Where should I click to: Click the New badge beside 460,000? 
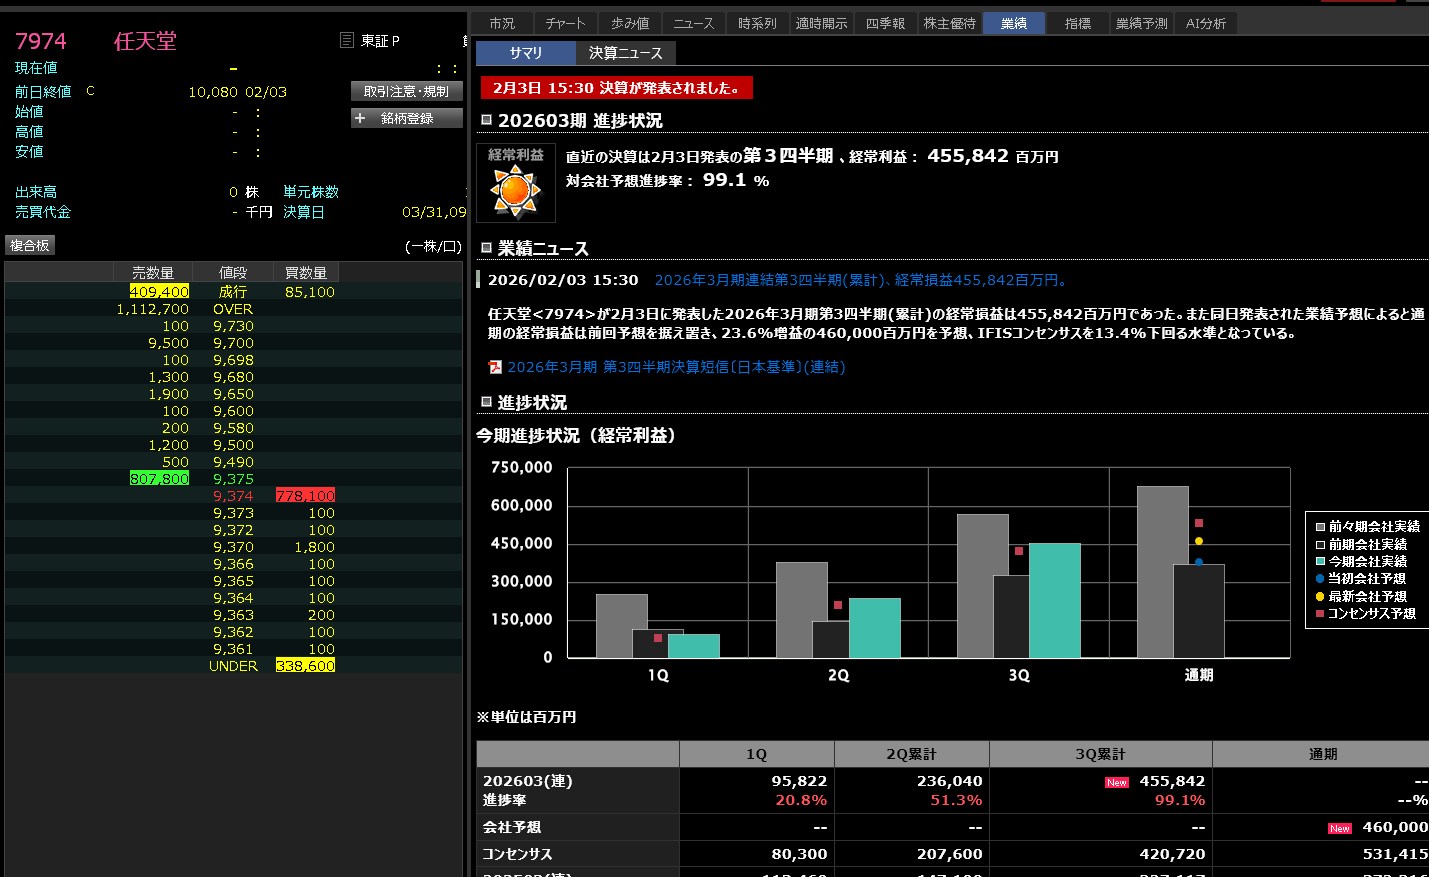coord(1339,828)
